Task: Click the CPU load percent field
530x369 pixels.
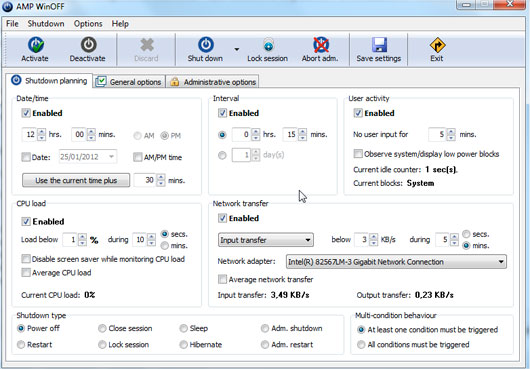Action: [70, 240]
